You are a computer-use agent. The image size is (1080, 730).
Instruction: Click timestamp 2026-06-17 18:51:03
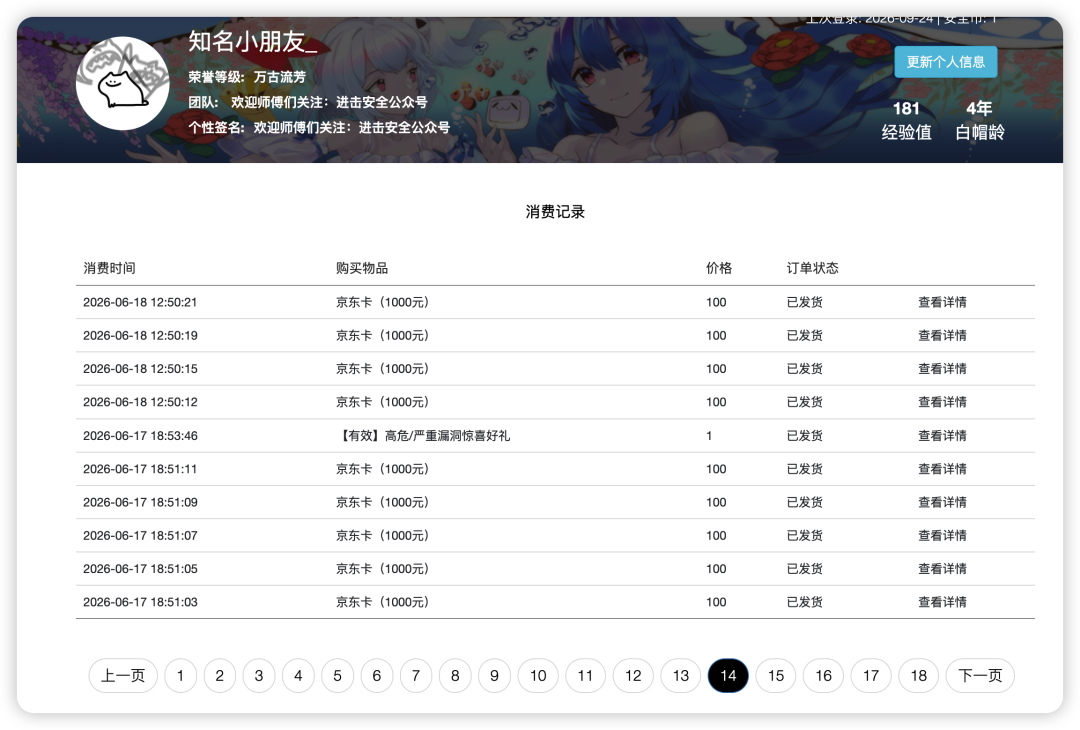point(140,602)
